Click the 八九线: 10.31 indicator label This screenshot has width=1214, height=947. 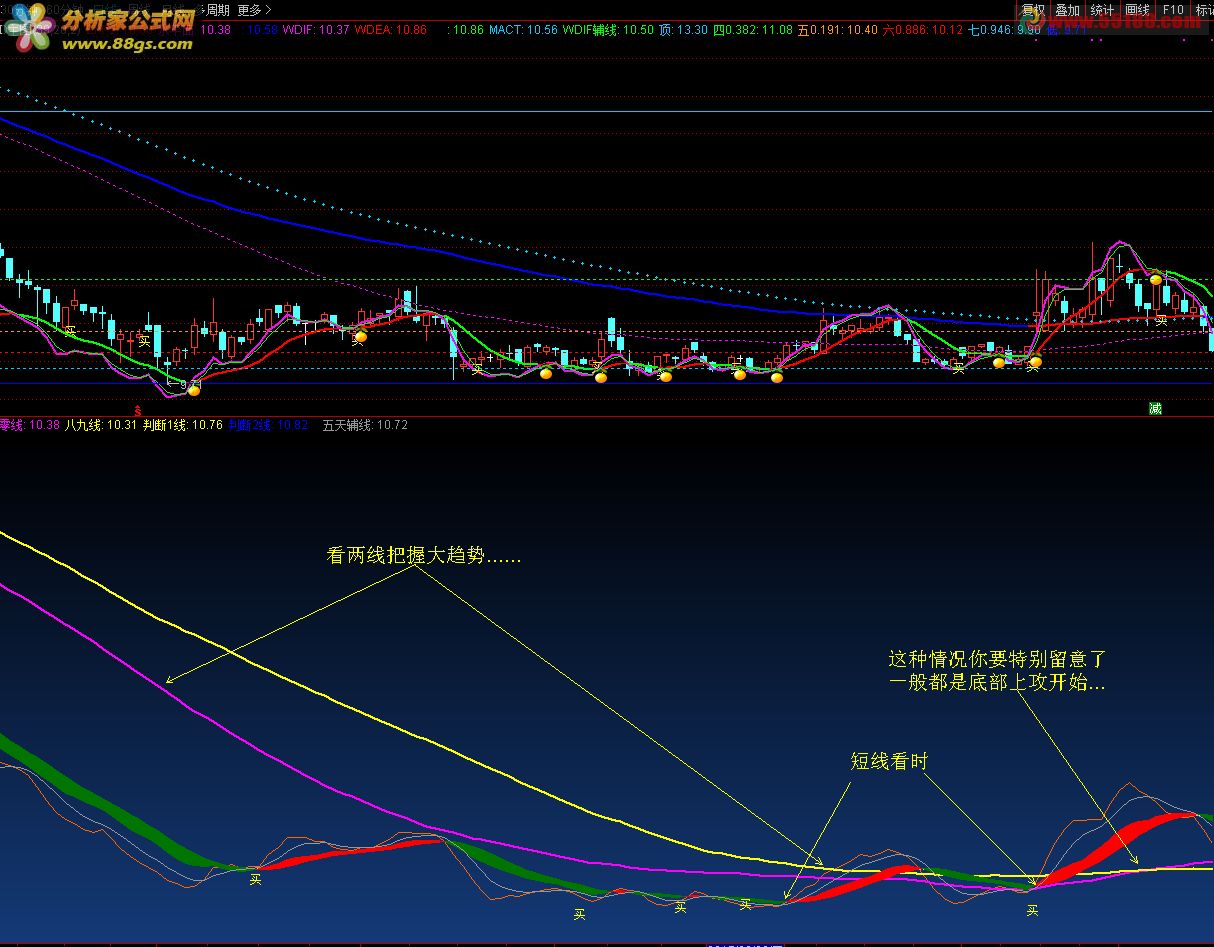coord(101,425)
